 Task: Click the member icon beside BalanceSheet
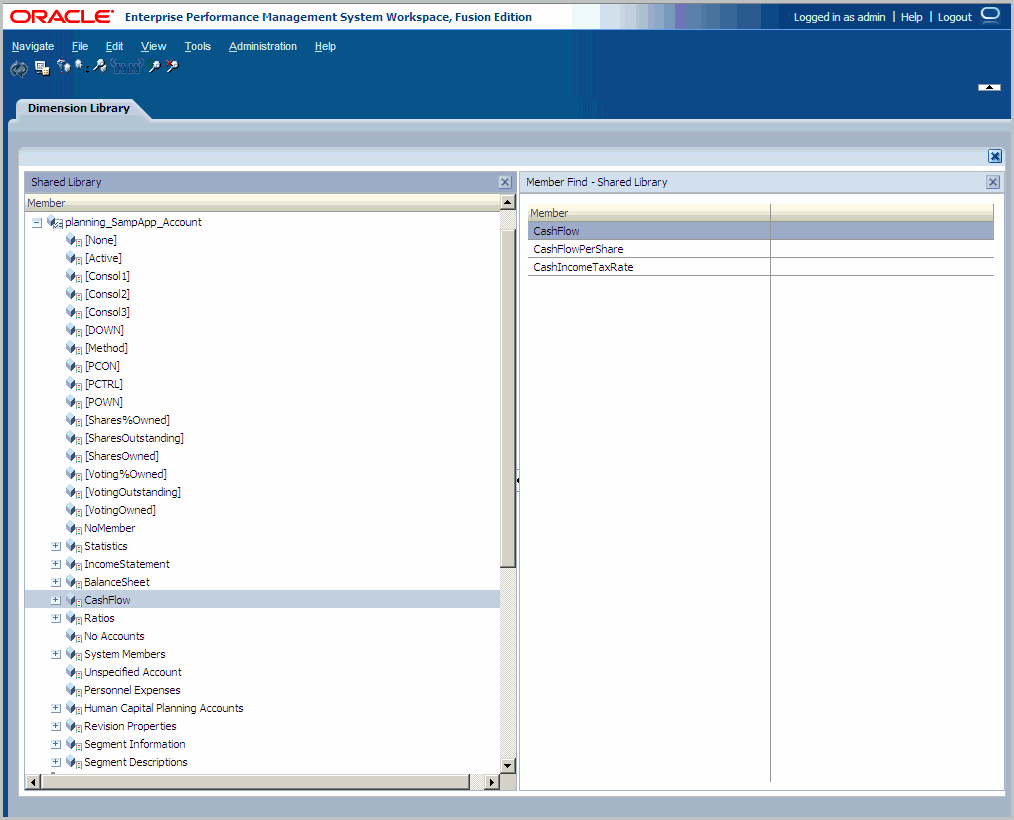(74, 582)
